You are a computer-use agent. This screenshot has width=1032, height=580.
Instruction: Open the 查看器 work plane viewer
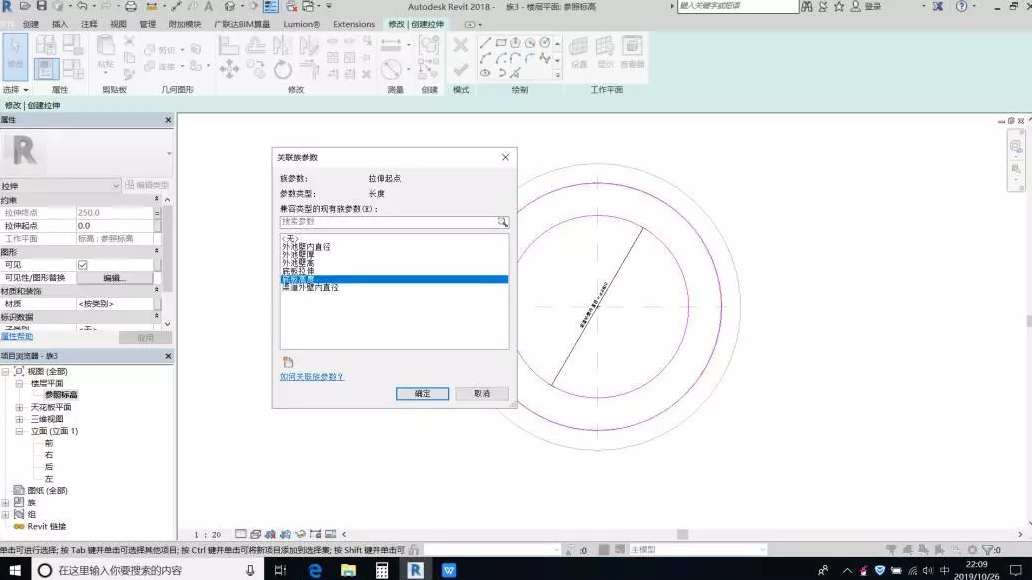pyautogui.click(x=632, y=53)
